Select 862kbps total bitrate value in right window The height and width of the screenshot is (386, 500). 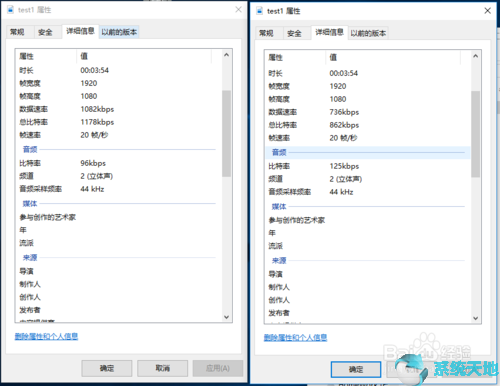pos(344,125)
